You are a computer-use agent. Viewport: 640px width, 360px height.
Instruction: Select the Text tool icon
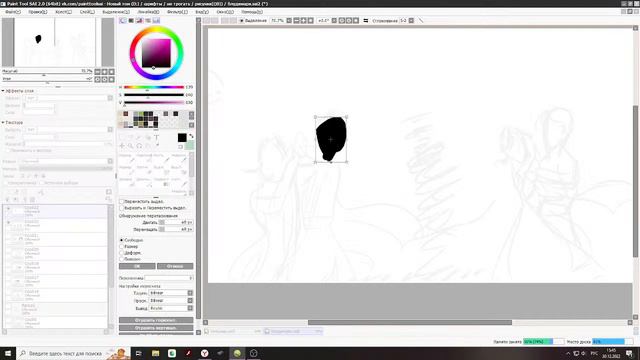click(x=156, y=138)
